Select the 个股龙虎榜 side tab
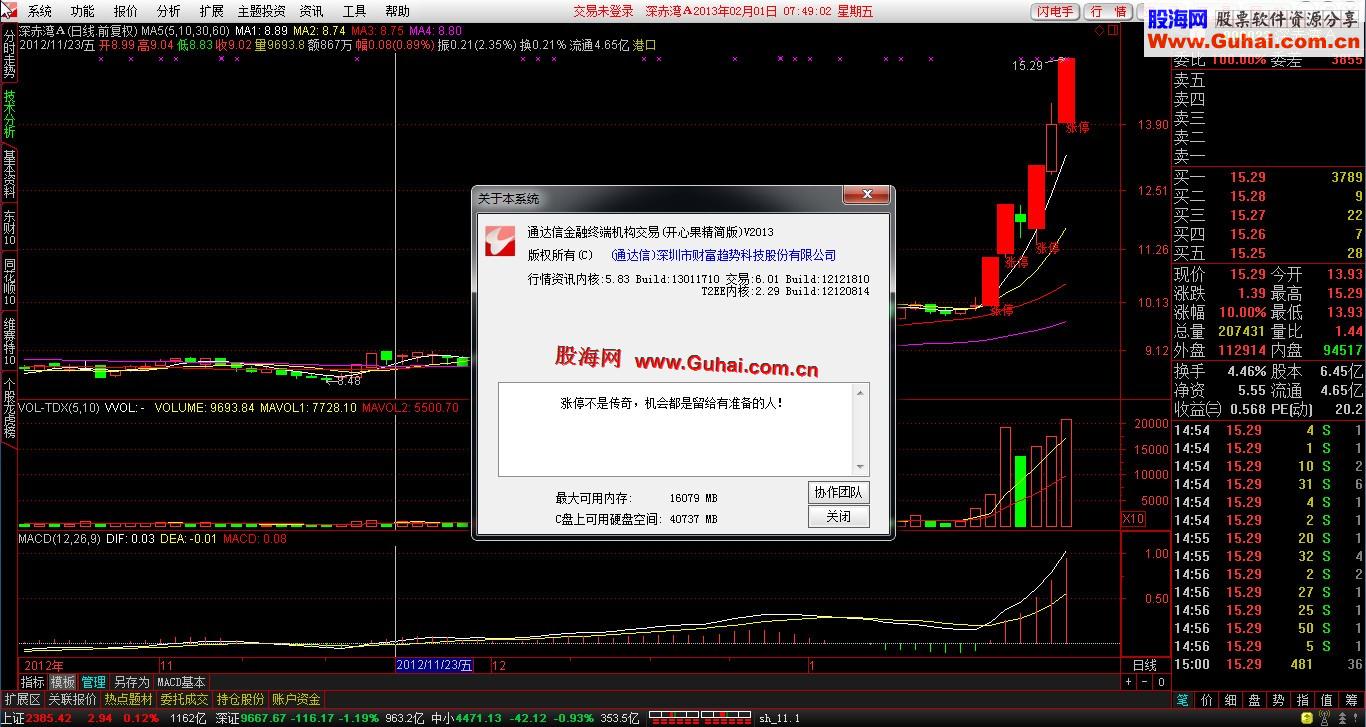This screenshot has width=1366, height=727. pos(9,408)
